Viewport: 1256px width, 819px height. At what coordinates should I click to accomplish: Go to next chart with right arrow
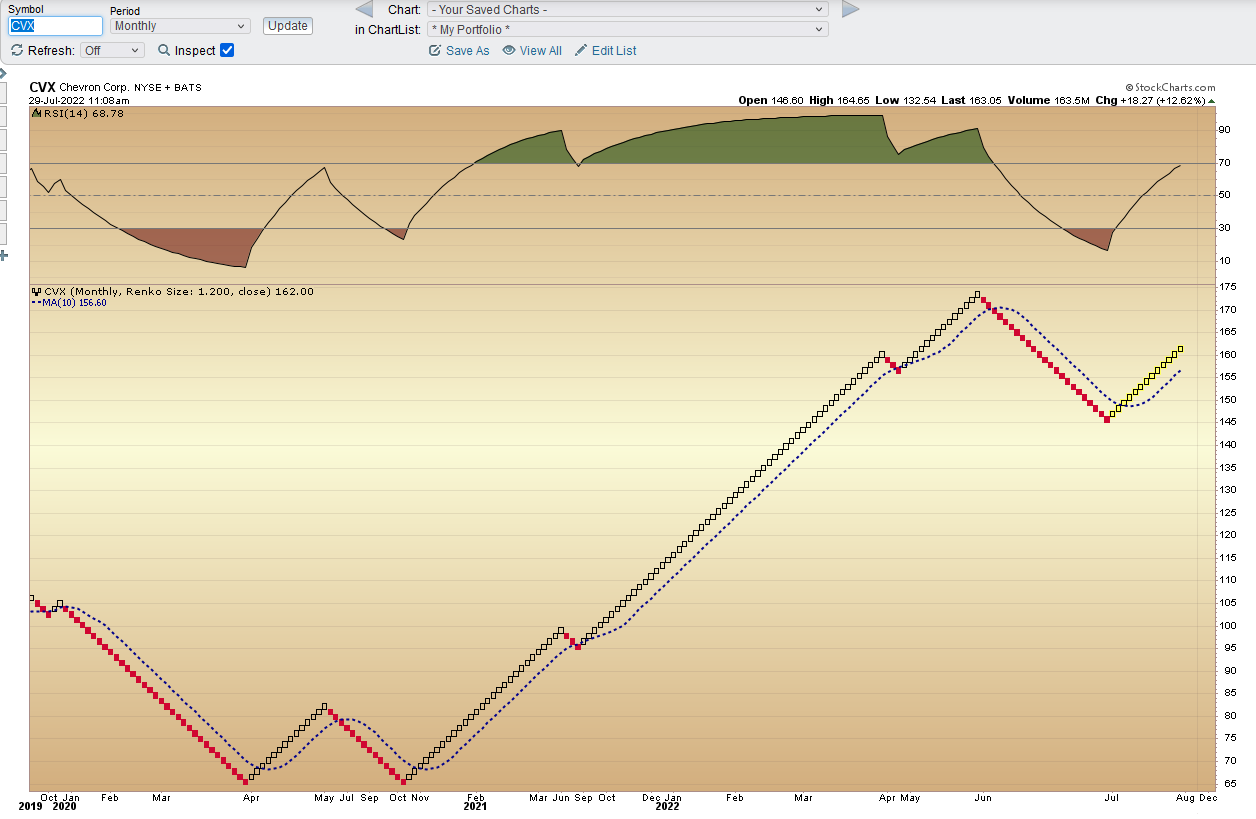pyautogui.click(x=850, y=9)
